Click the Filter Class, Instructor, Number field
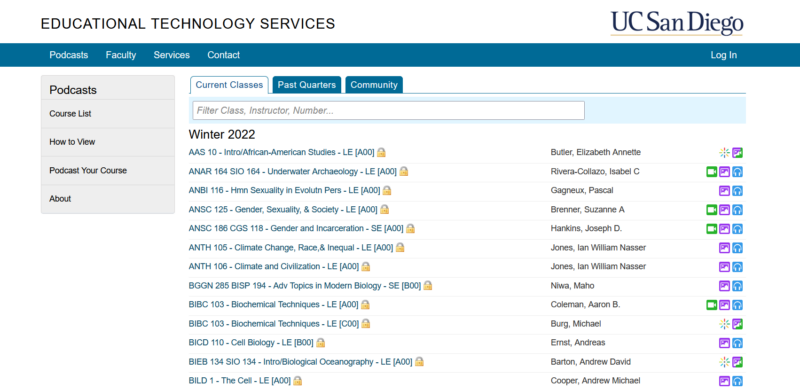 [x=388, y=110]
